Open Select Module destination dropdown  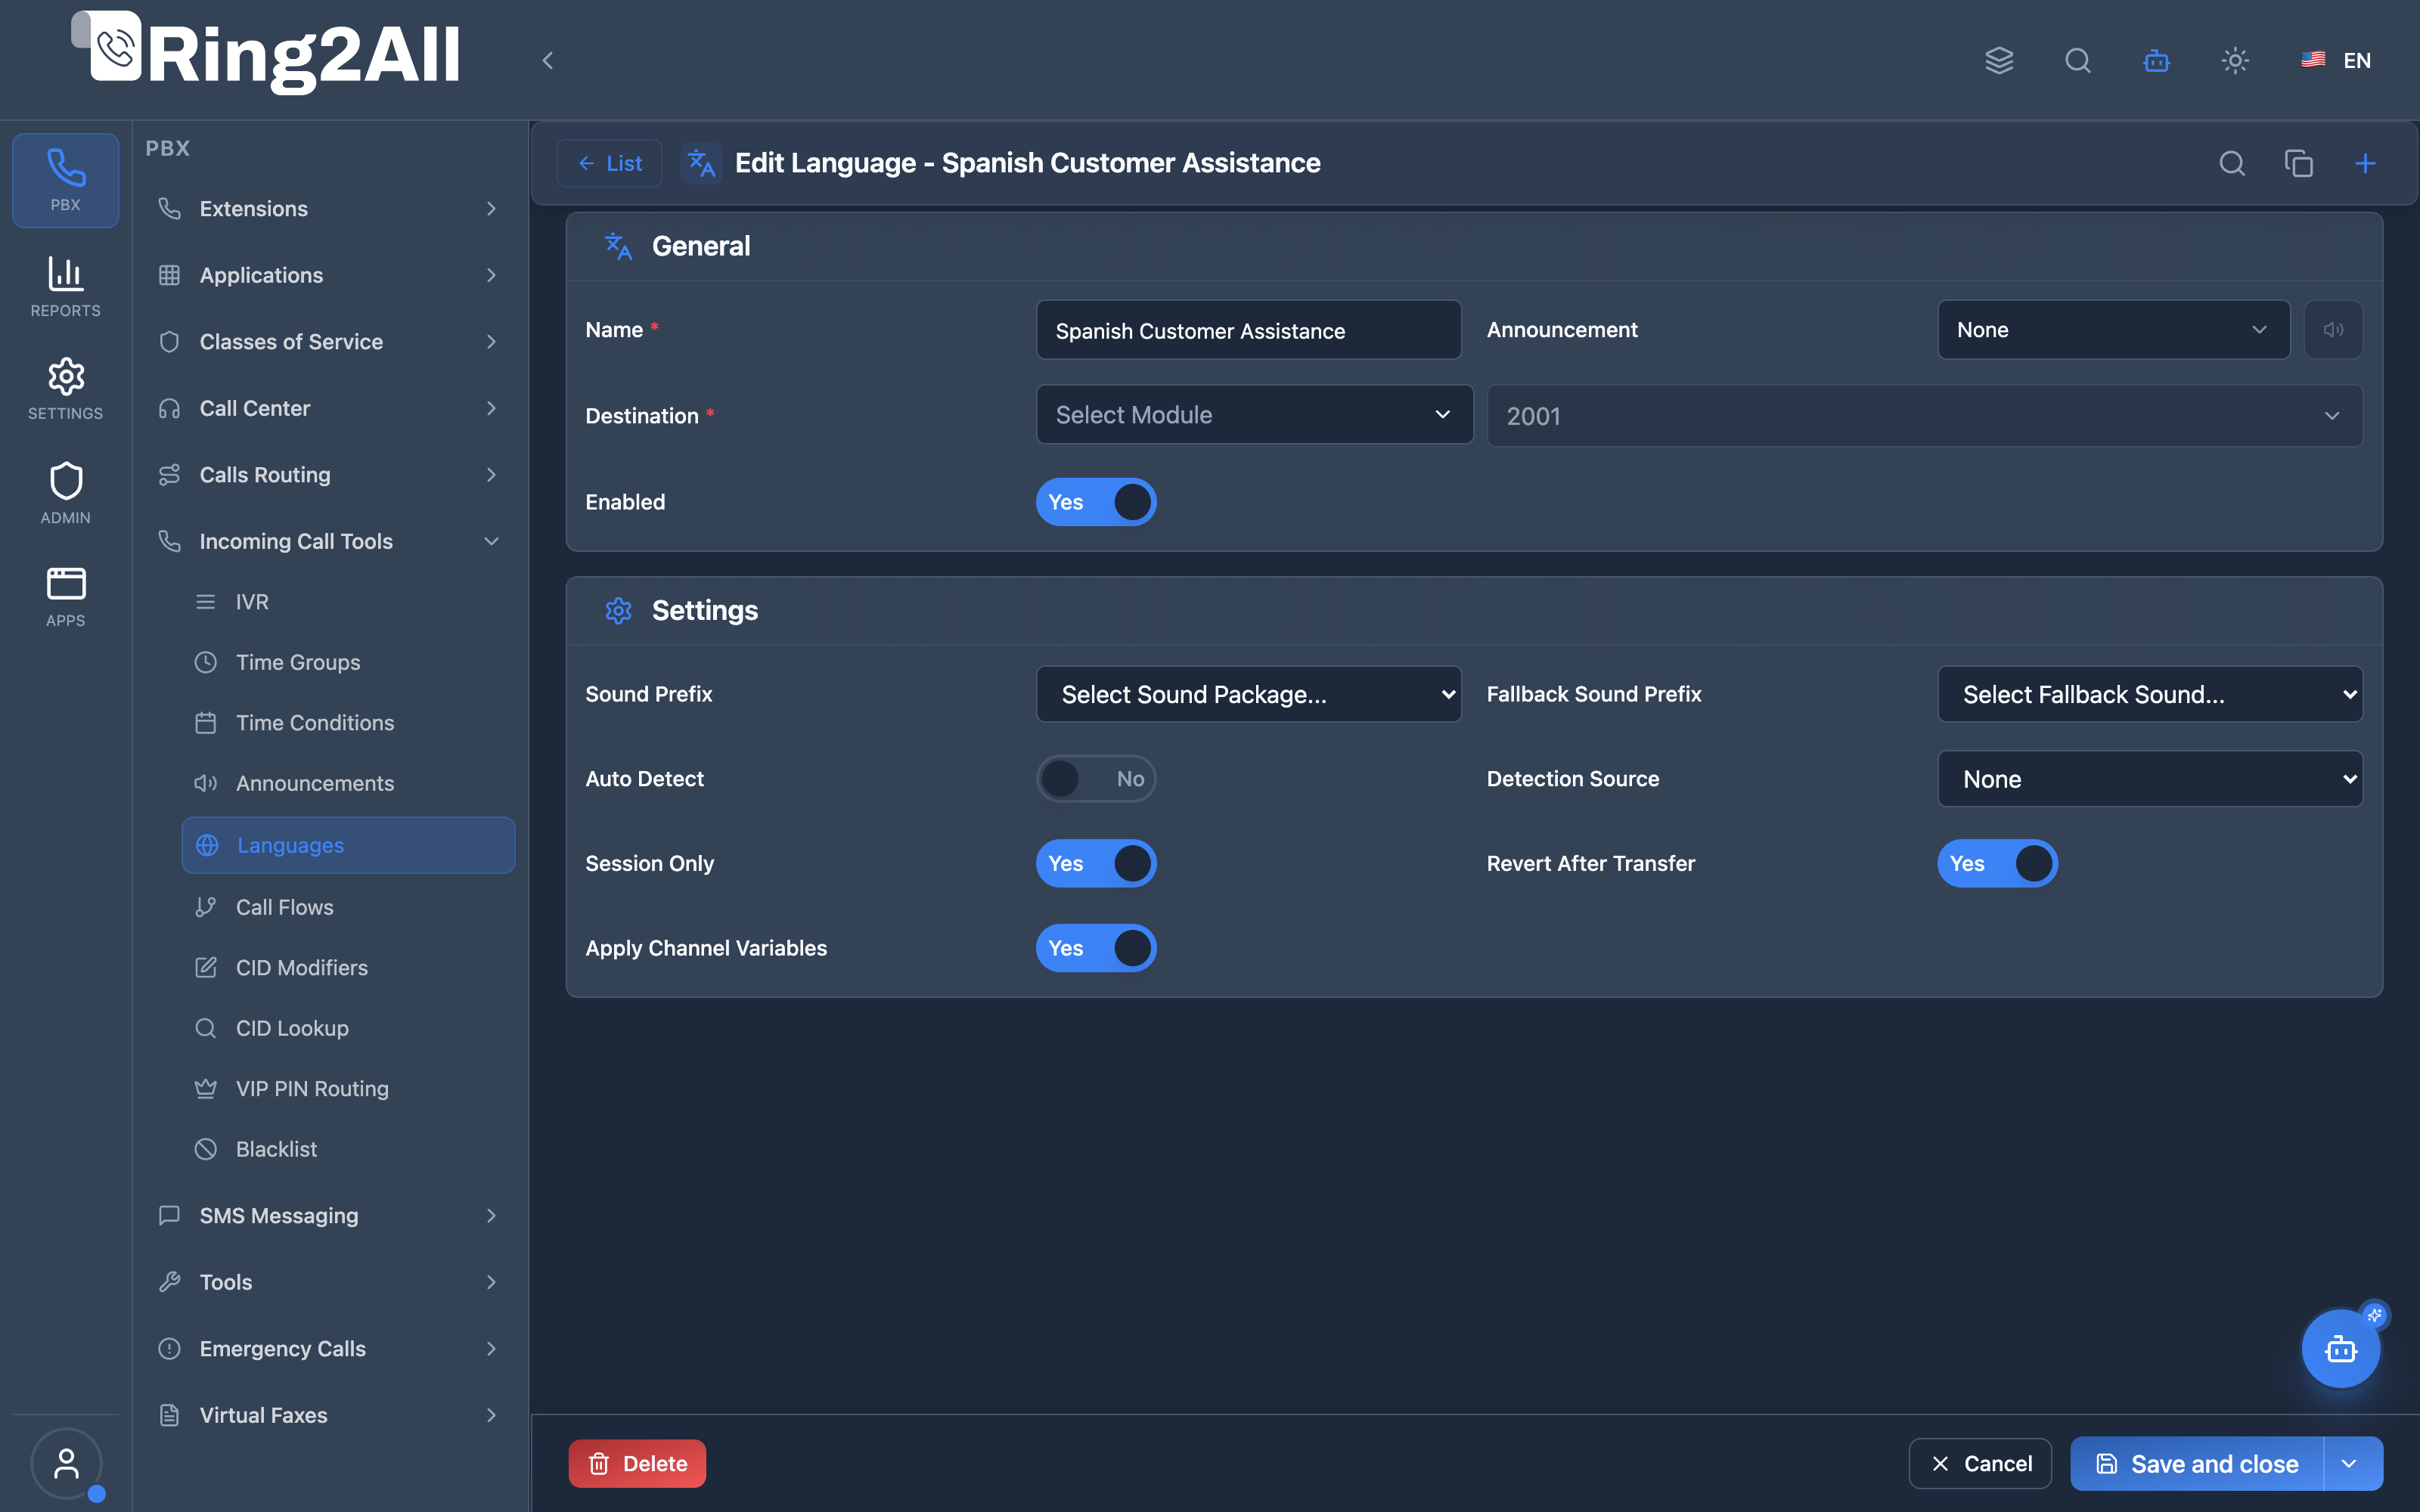tap(1254, 414)
